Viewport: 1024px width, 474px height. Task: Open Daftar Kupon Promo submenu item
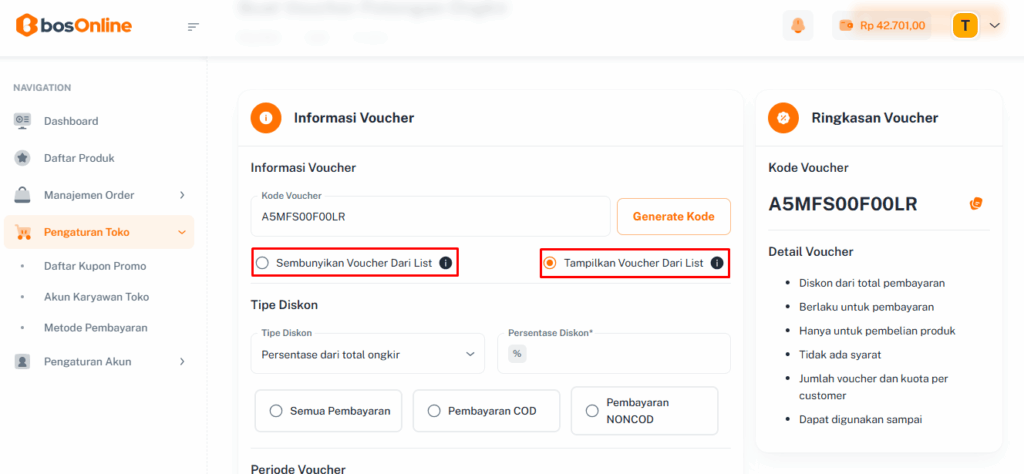pos(95,266)
